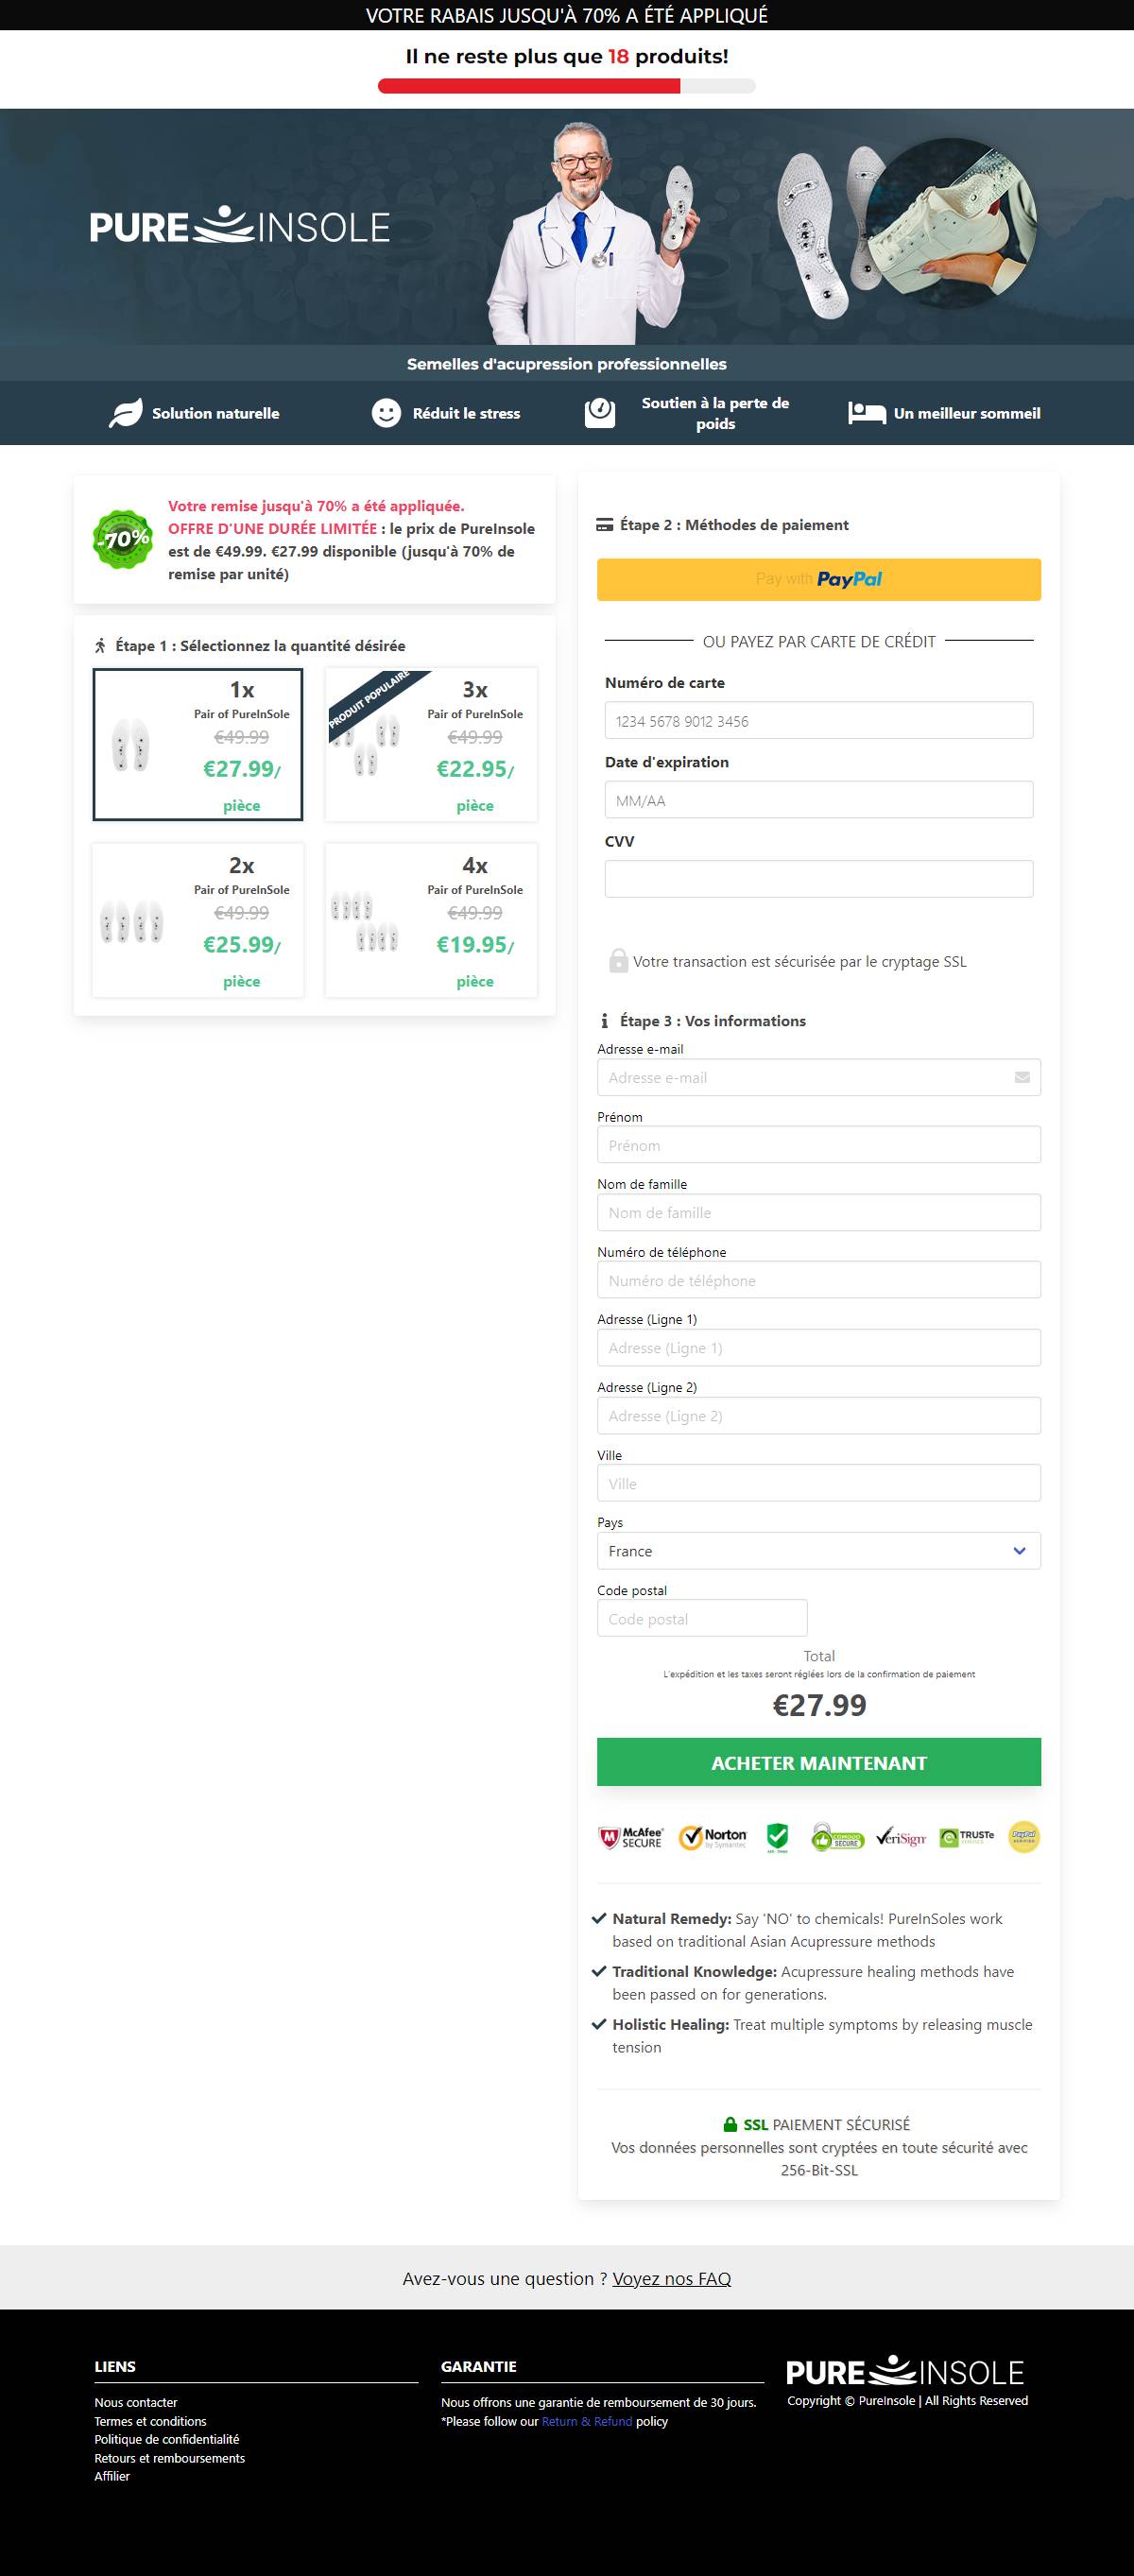Click the PureInsole logo in header banner

point(240,226)
